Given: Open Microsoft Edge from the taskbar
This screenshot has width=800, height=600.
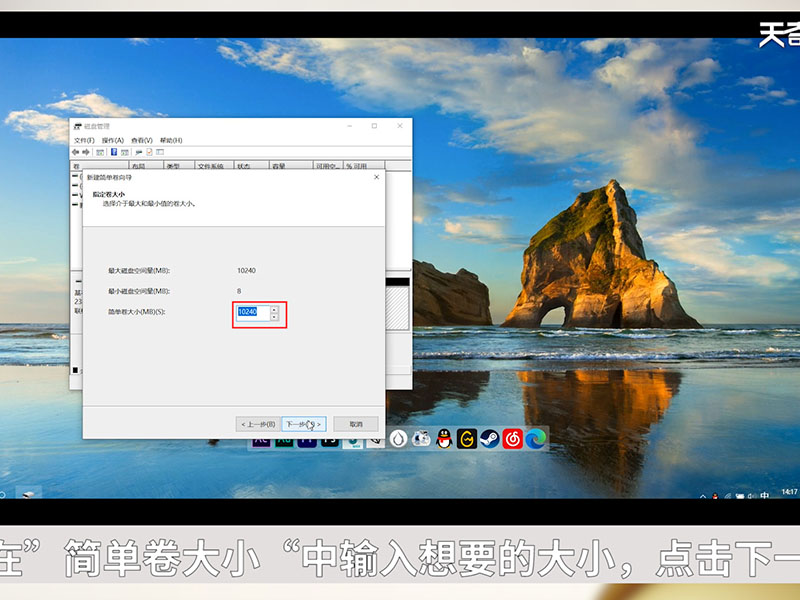Looking at the screenshot, I should 536,439.
